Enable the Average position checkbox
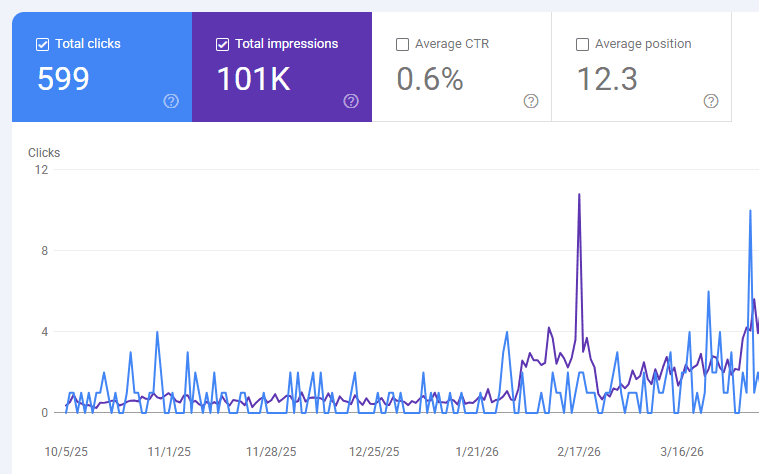The height and width of the screenshot is (474, 759). tap(582, 45)
